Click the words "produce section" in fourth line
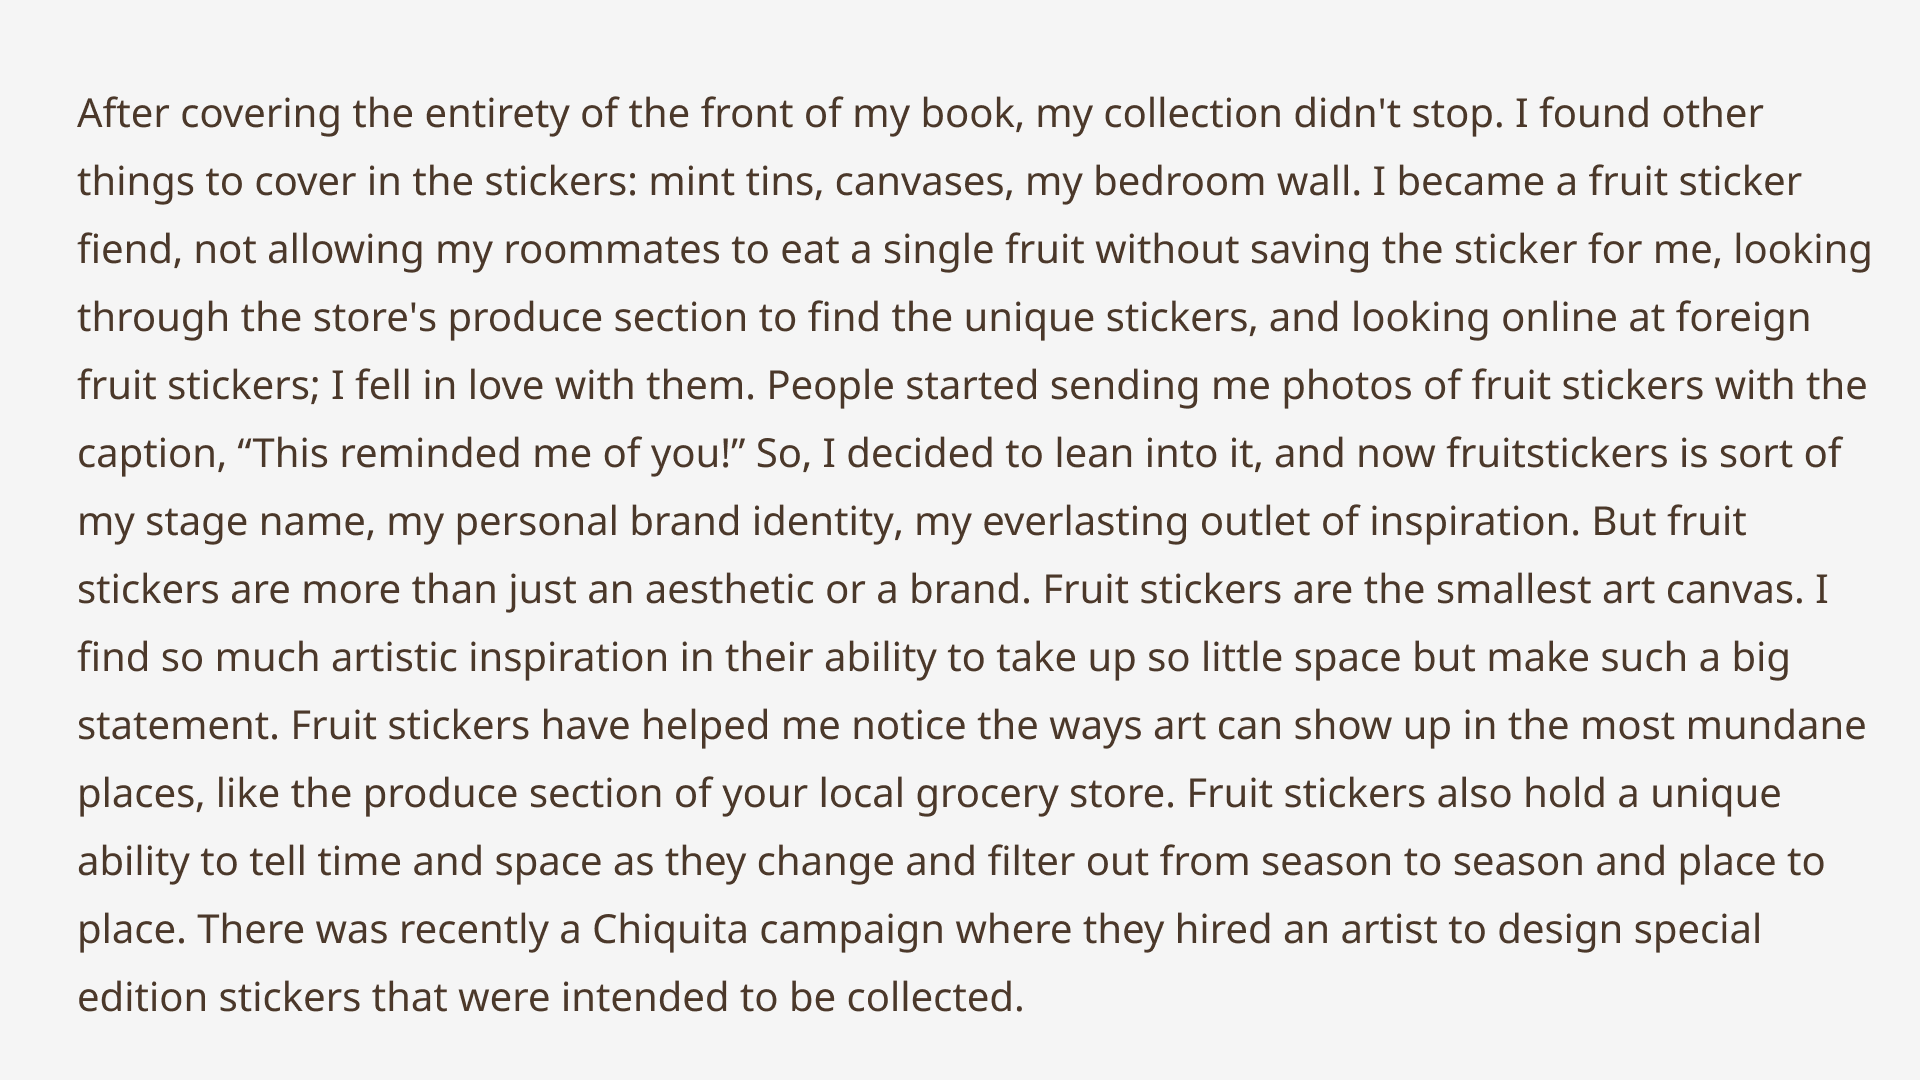Image resolution: width=1920 pixels, height=1080 pixels. (x=597, y=318)
